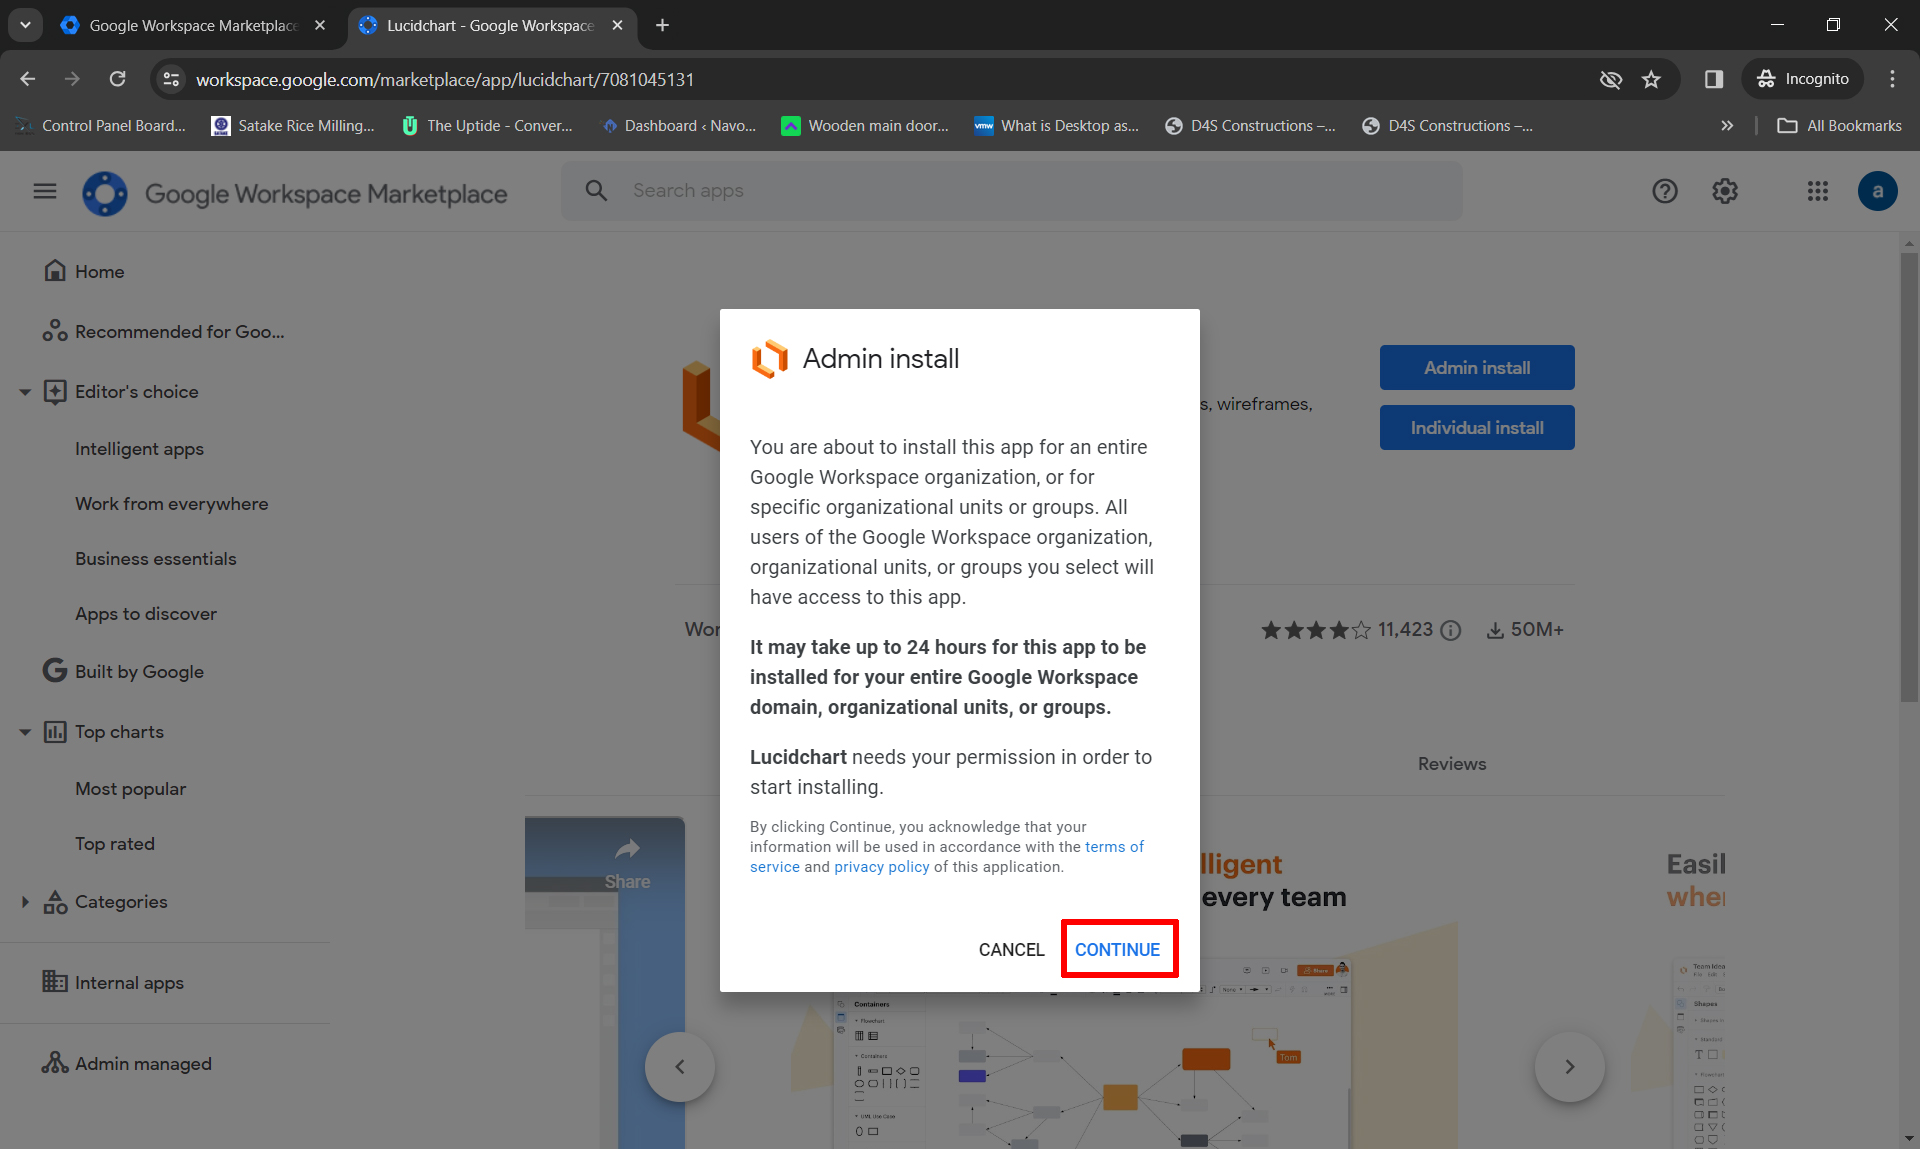
Task: Click the Home sidebar icon
Action: (56, 271)
